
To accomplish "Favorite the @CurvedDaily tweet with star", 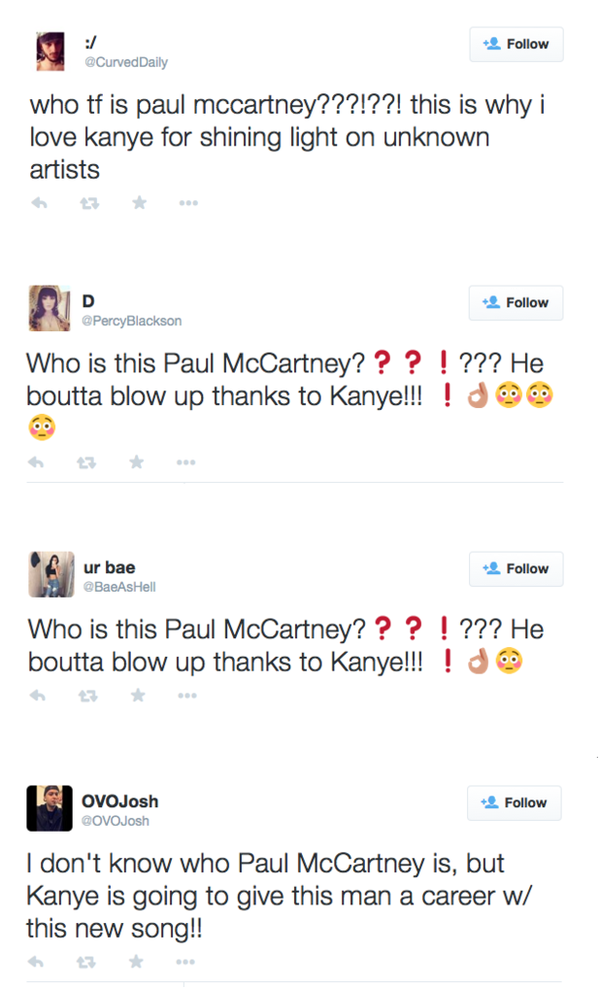I will coord(139,202).
